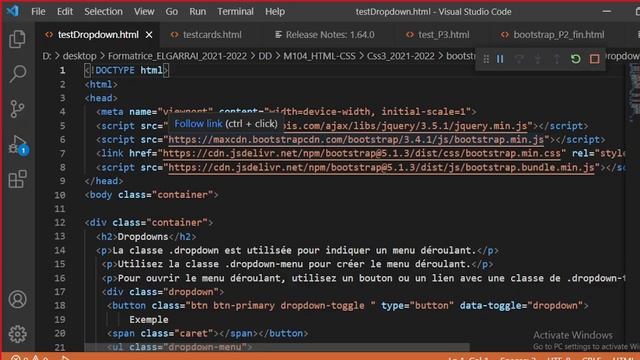Open the Search view in activity bar
The image size is (640, 360).
[x=18, y=74]
